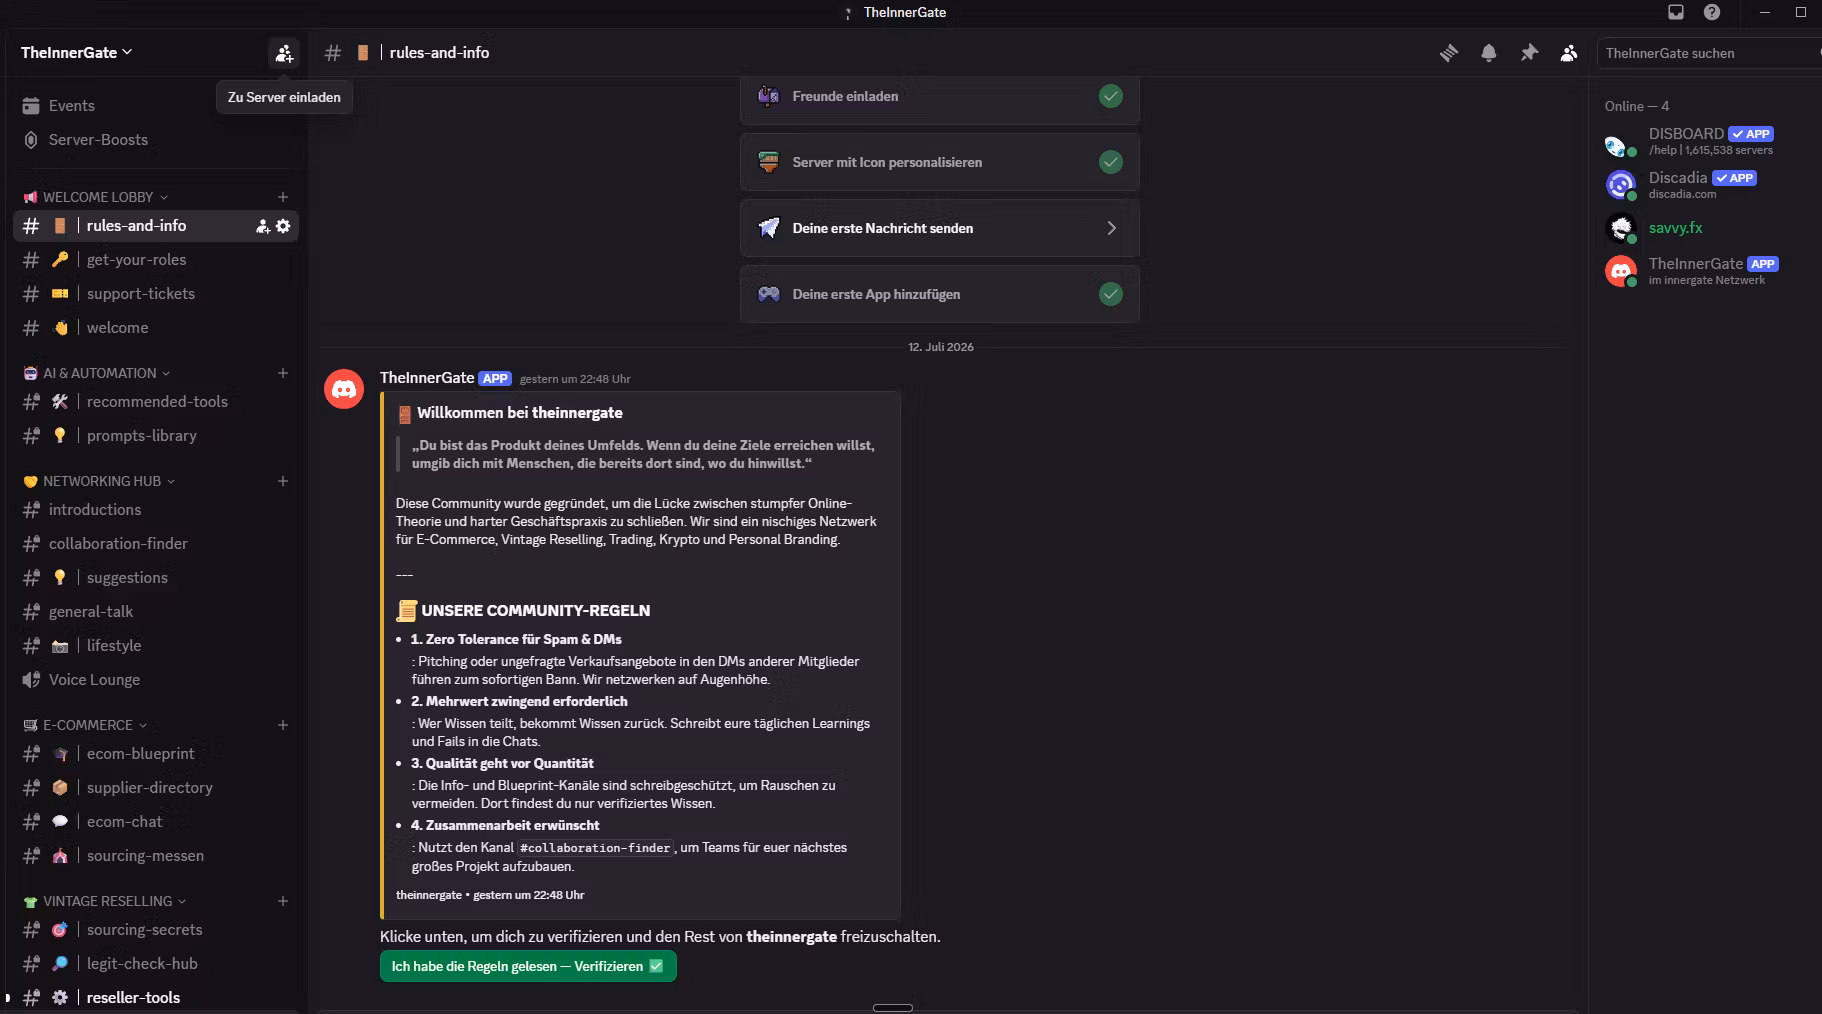Toggle the member list icon
The width and height of the screenshot is (1822, 1014).
pos(1569,53)
